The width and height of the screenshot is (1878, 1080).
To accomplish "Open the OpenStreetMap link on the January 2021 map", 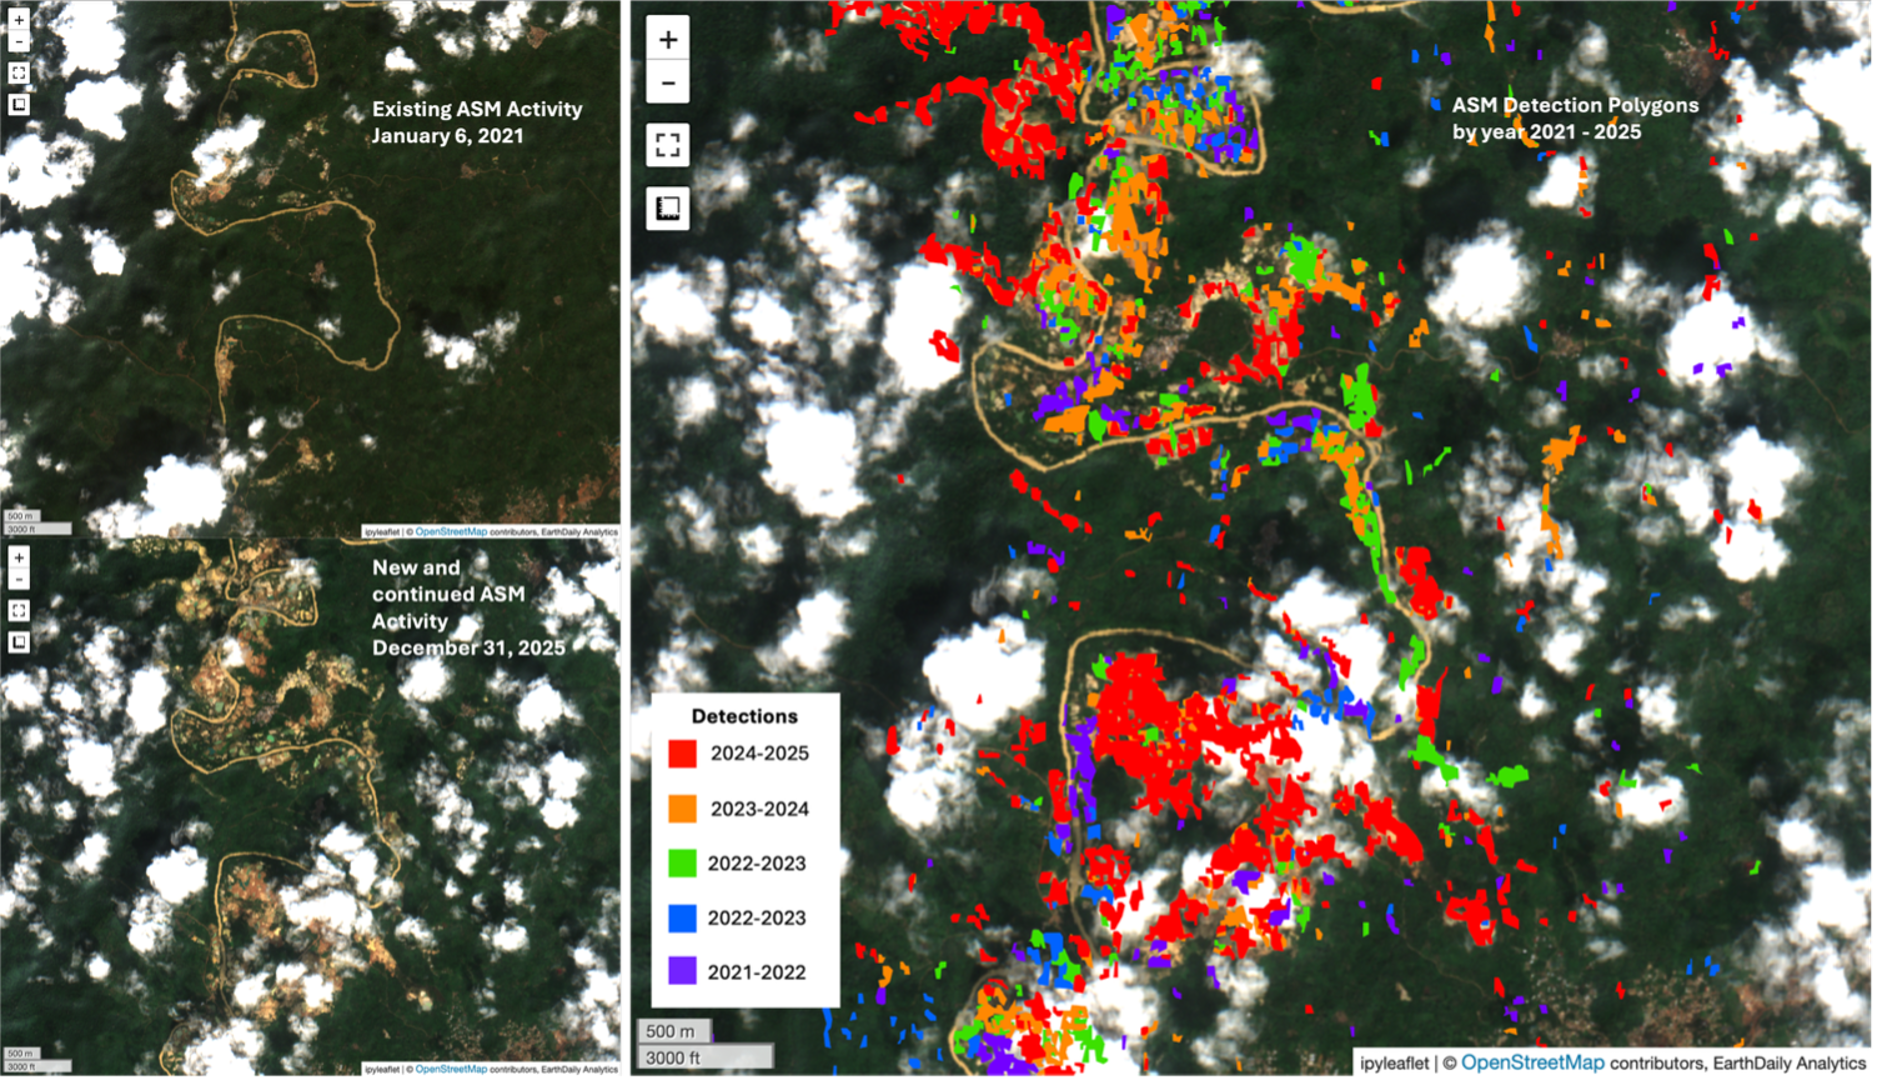I will [x=451, y=532].
